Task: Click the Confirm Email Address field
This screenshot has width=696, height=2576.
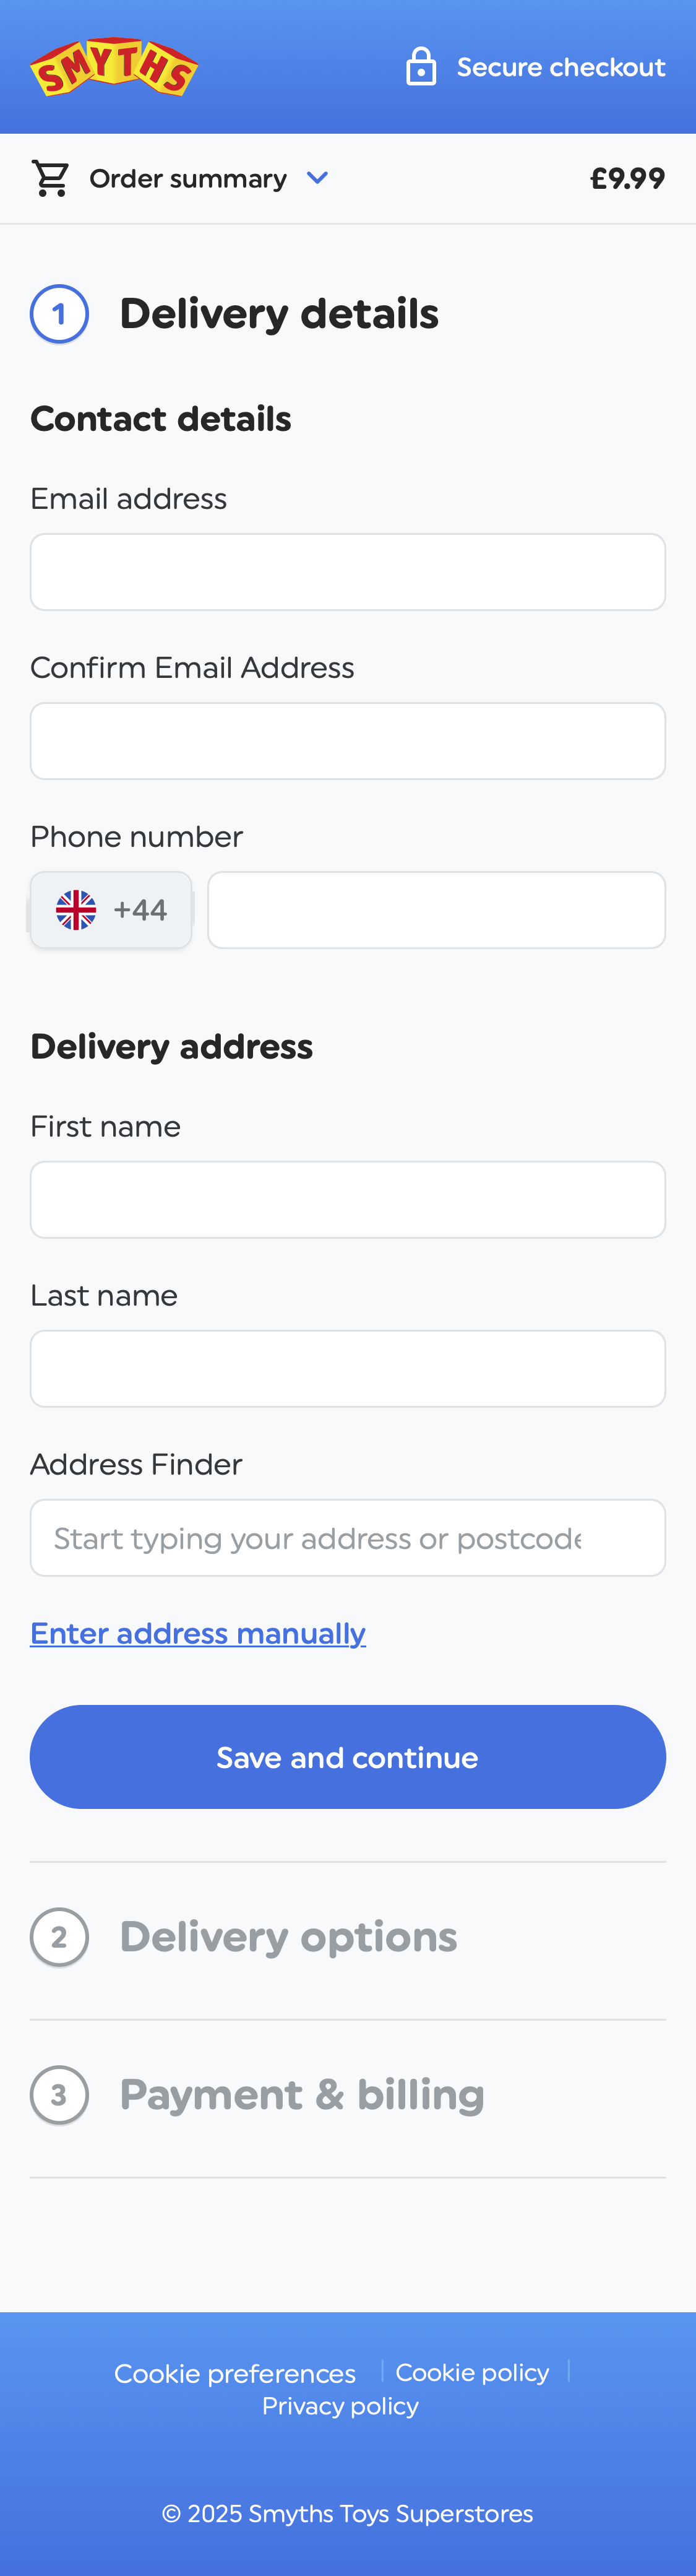Action: coord(348,741)
